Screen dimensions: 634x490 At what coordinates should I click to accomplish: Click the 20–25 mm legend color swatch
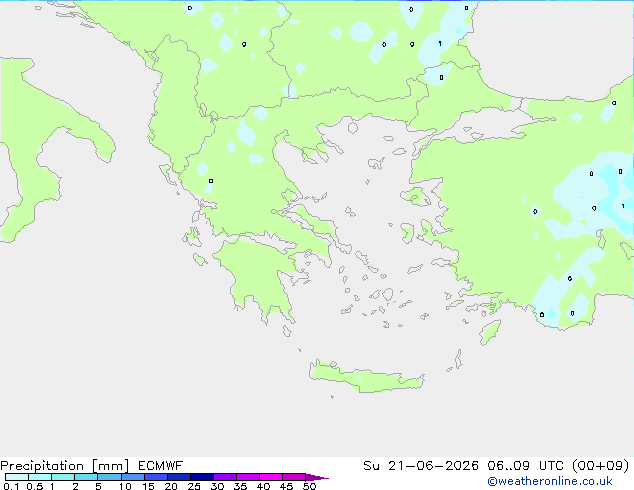point(179,477)
